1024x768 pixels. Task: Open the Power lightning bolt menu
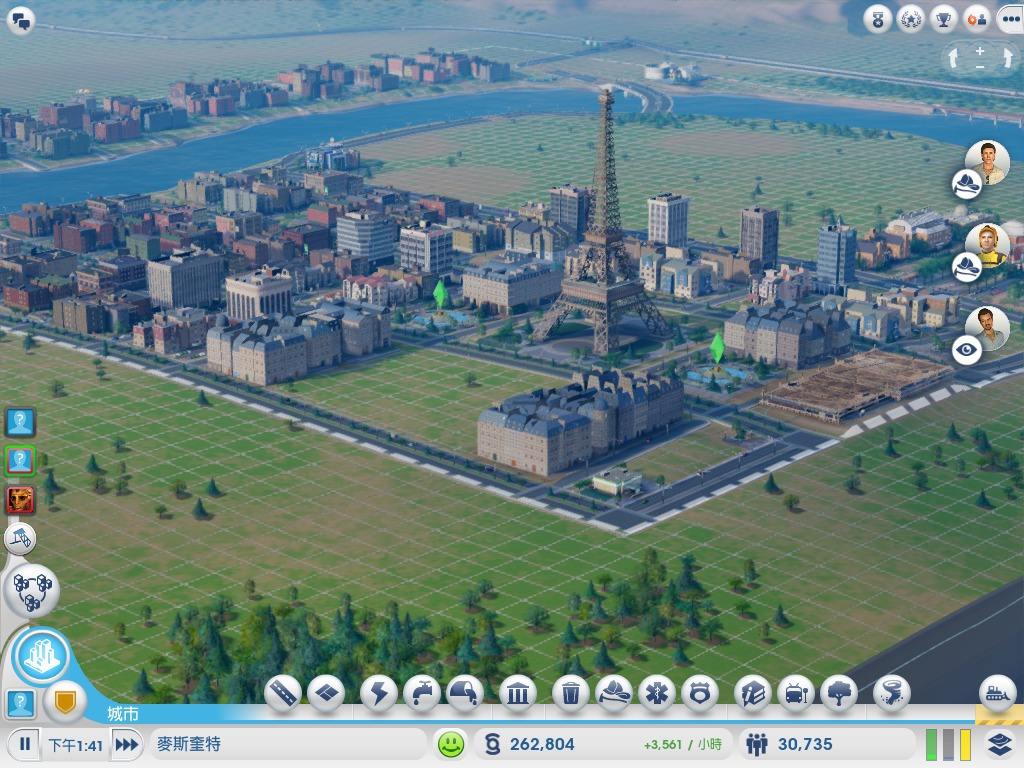379,694
